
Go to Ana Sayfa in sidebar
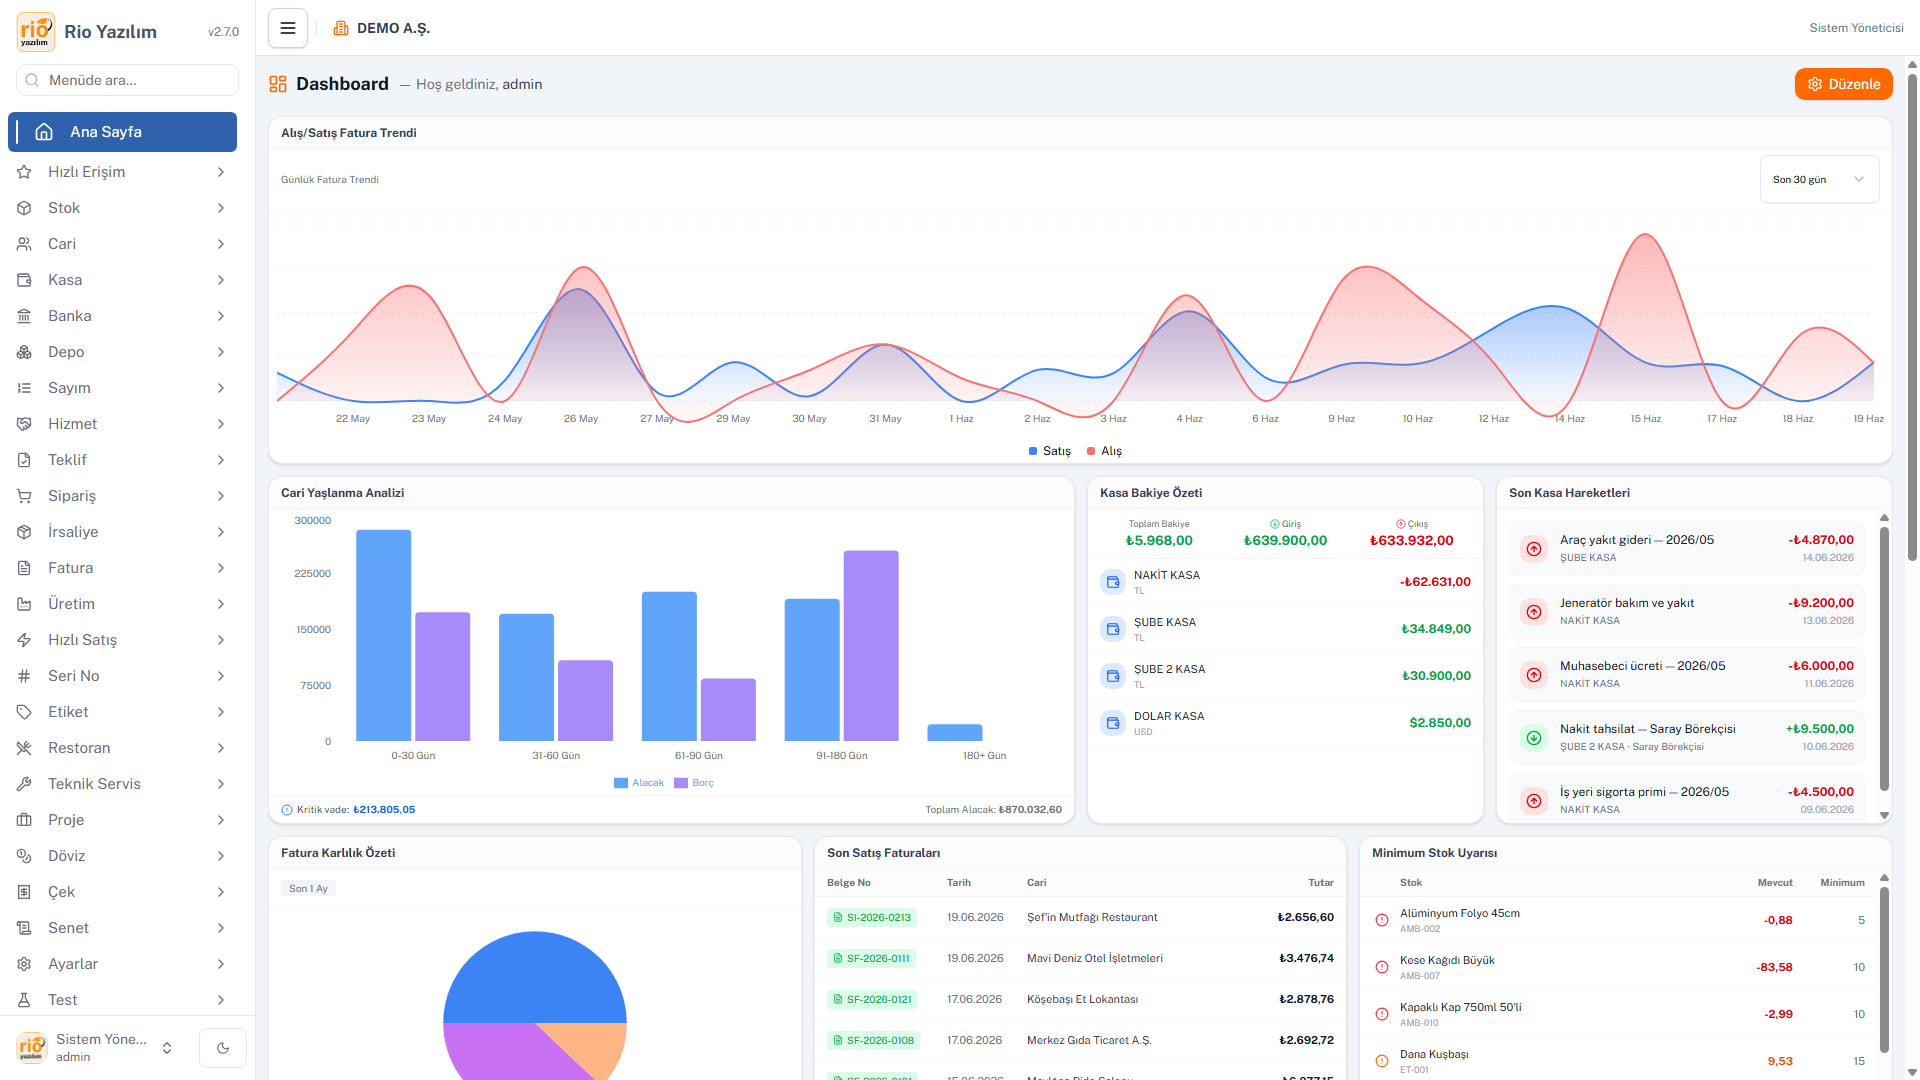click(122, 132)
